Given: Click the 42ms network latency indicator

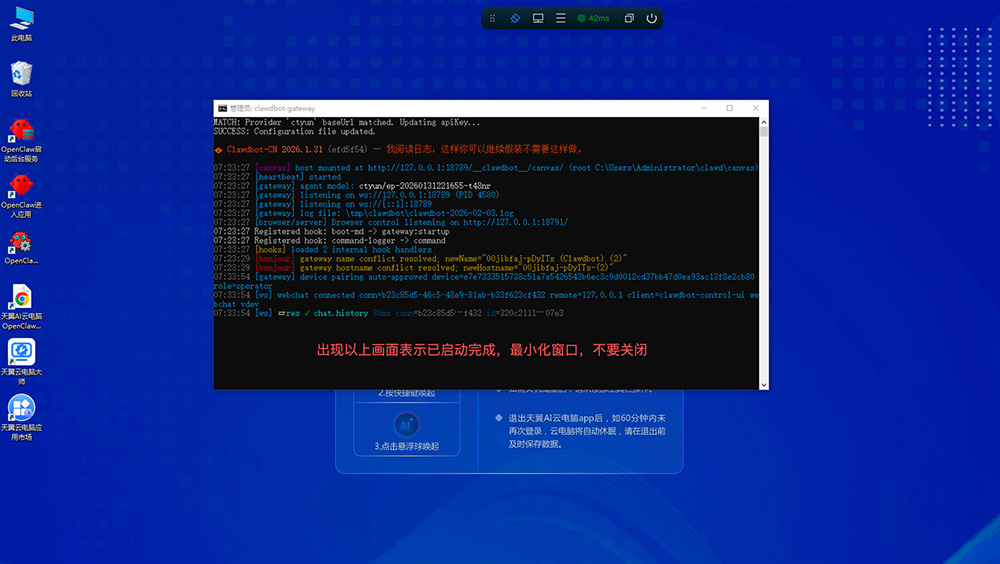Looking at the screenshot, I should point(593,18).
